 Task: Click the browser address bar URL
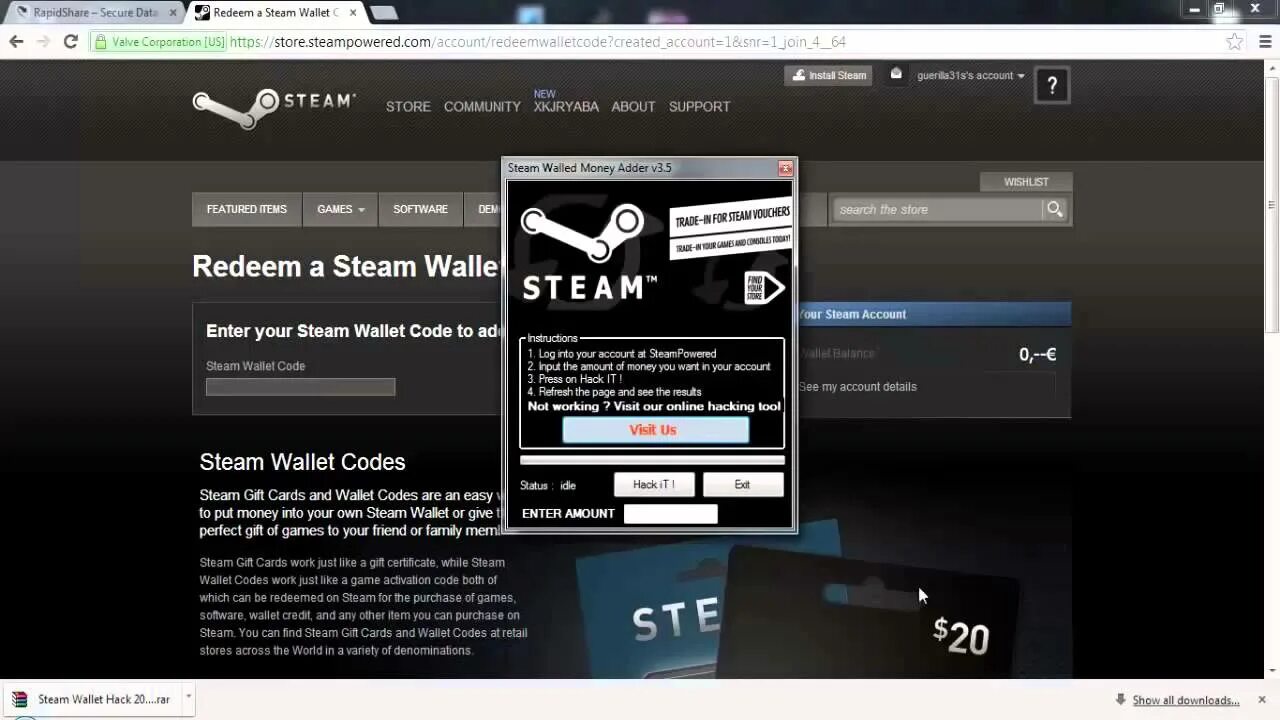(538, 42)
